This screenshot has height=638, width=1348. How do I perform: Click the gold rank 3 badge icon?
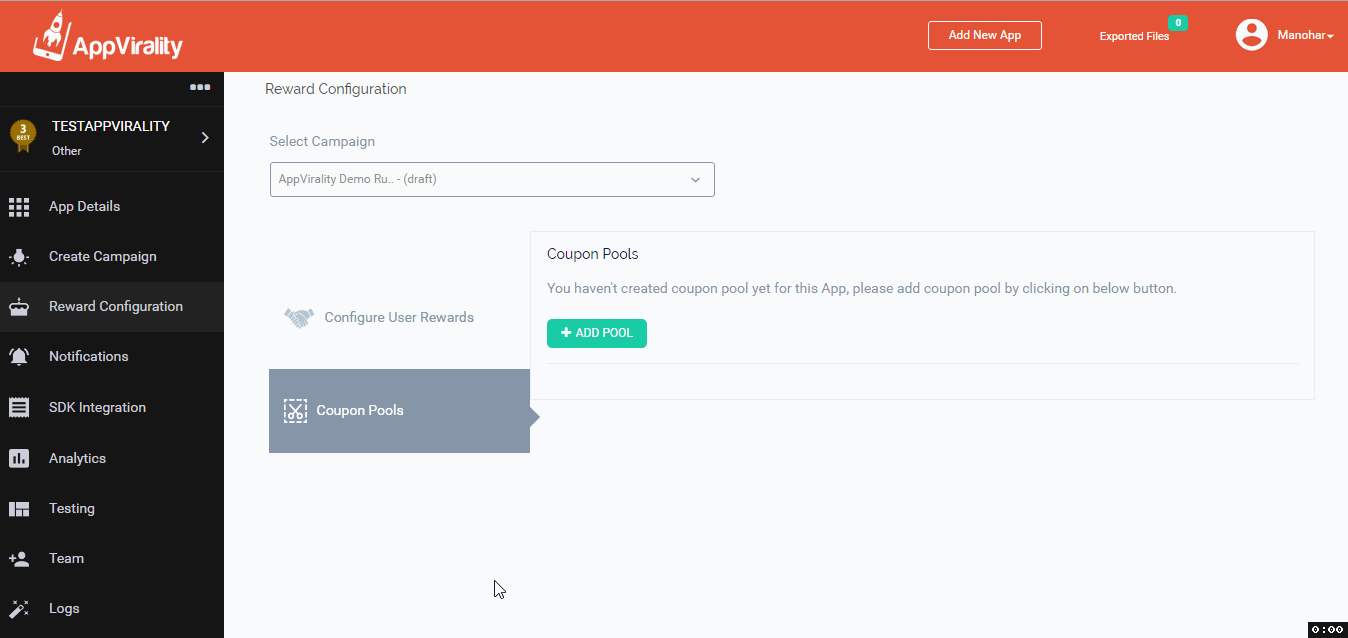click(x=23, y=136)
